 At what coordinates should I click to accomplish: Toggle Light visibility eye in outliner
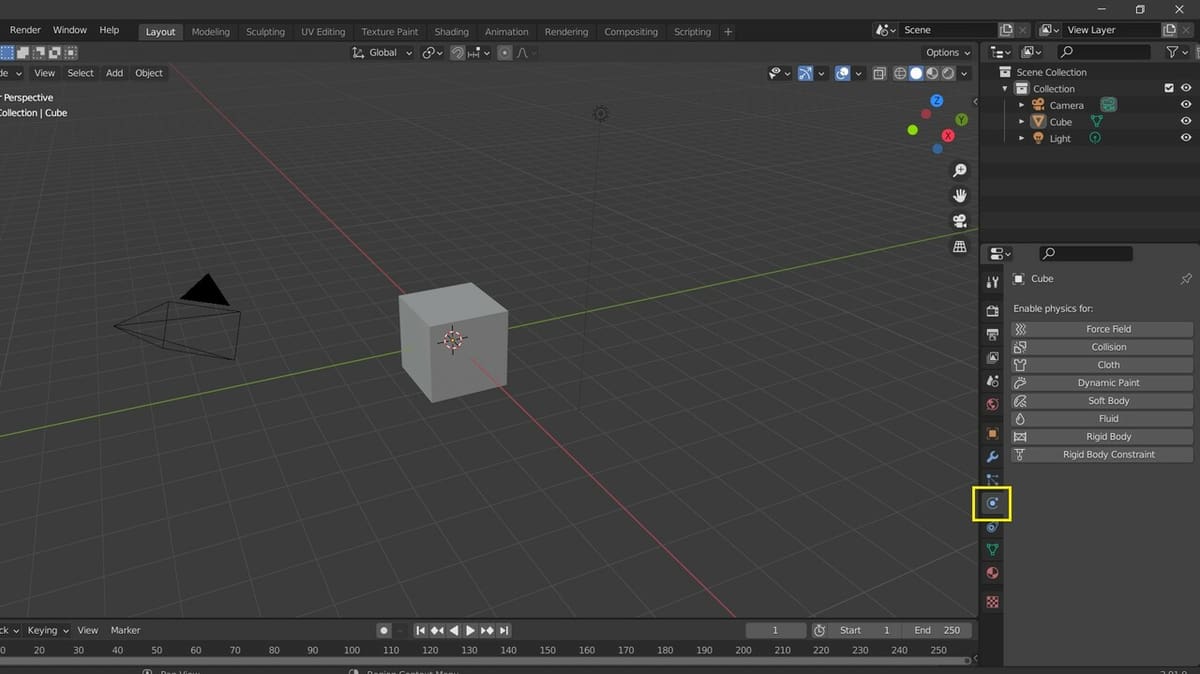[1186, 138]
